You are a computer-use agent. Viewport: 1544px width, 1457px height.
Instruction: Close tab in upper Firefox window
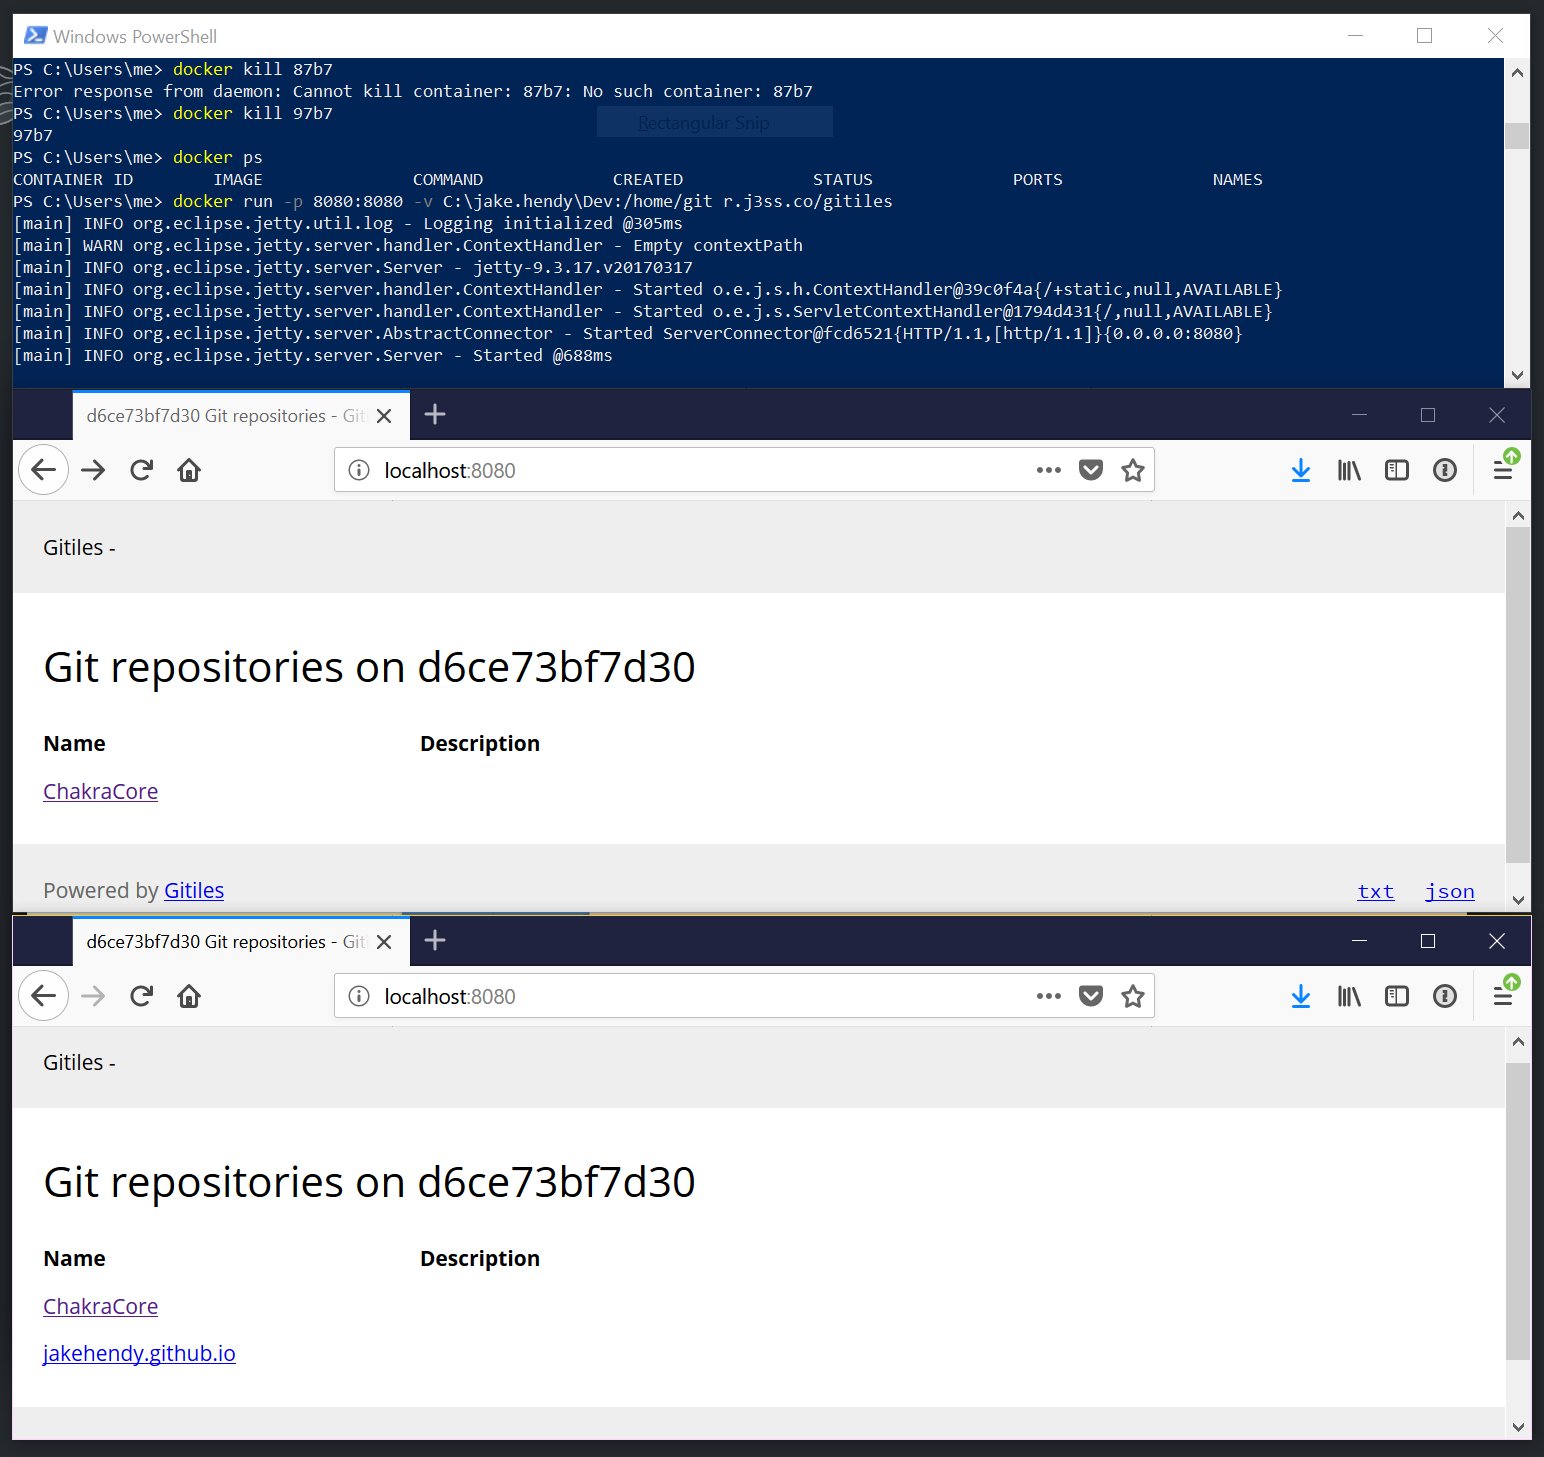384,416
